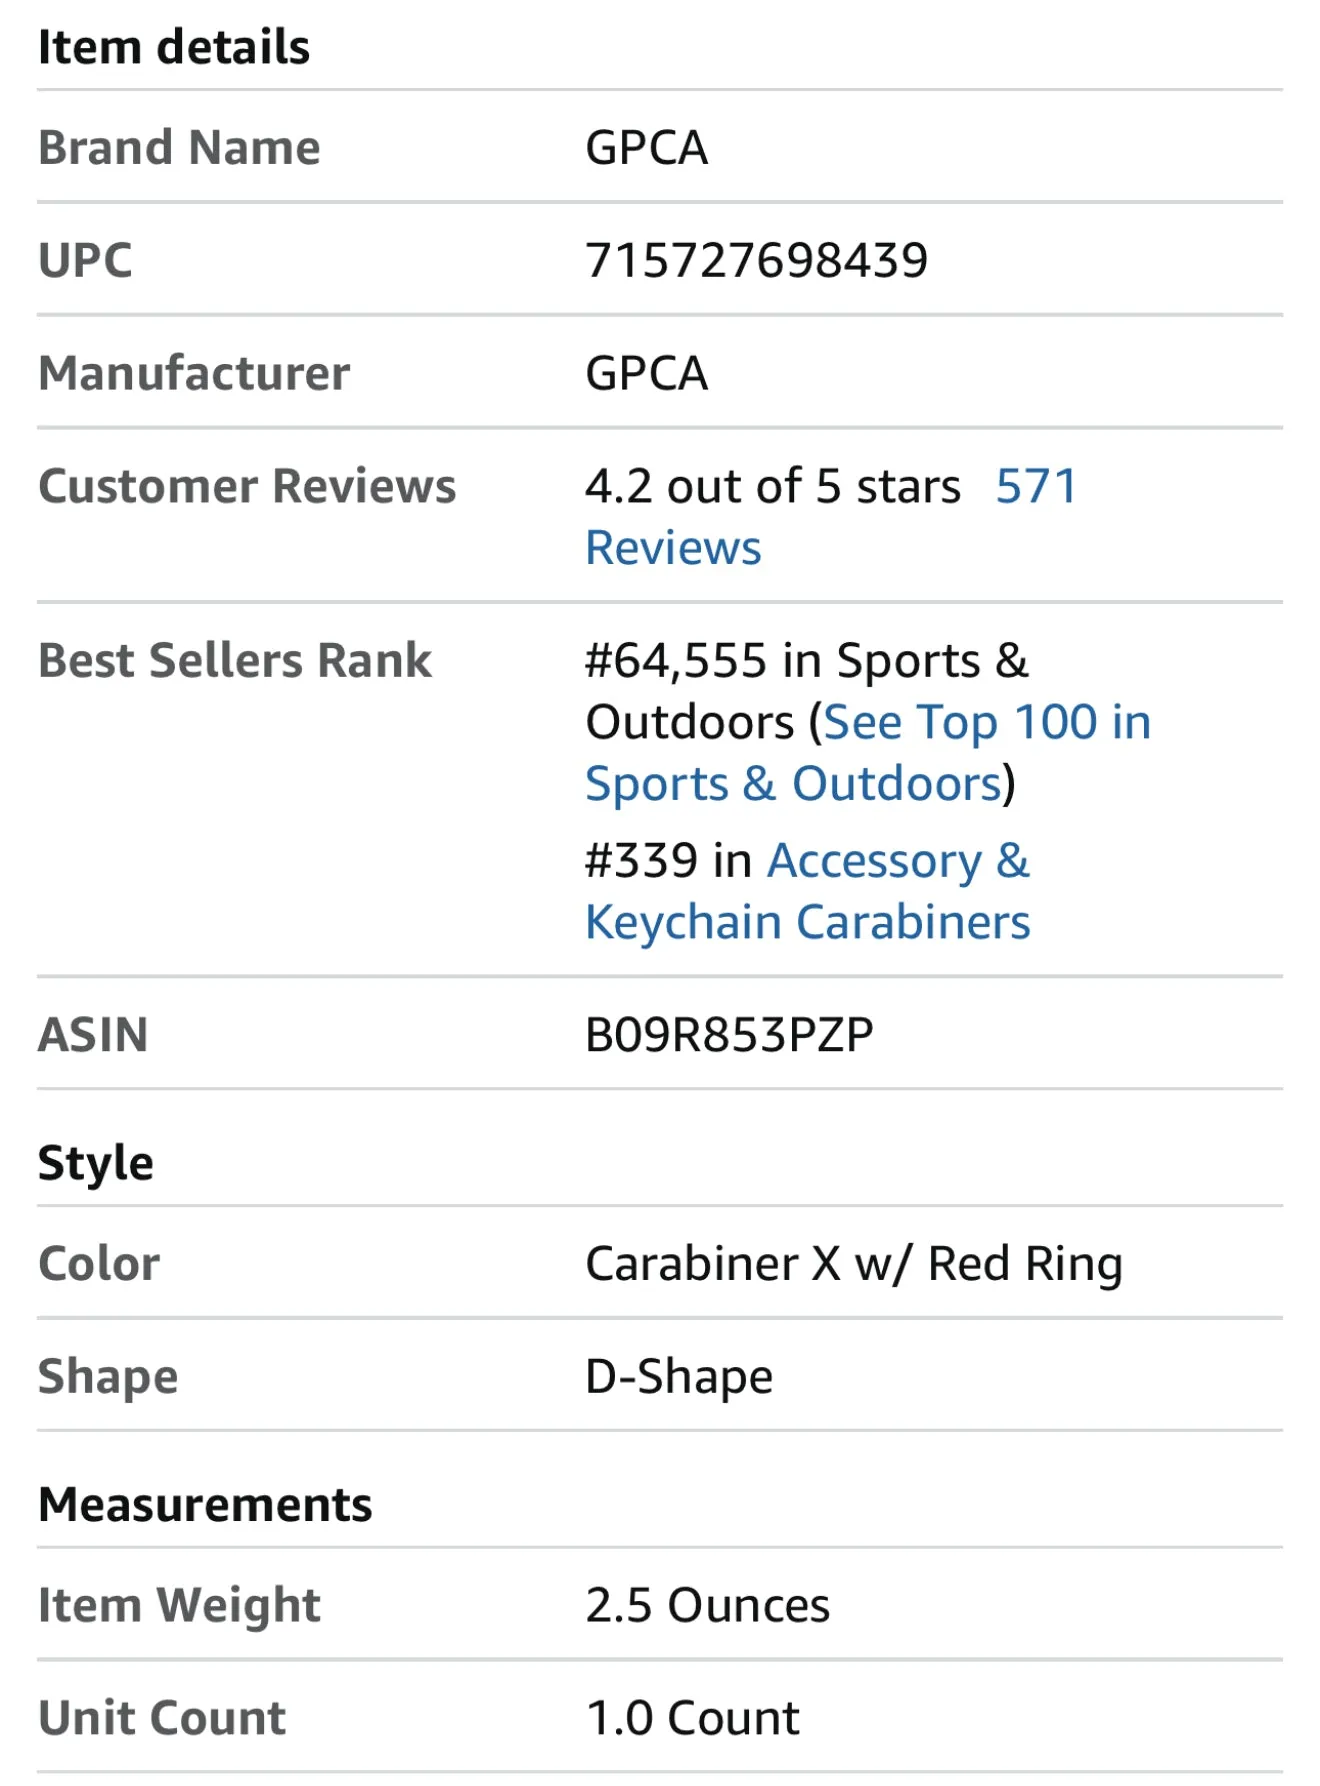Select the ASIN value B09R853PZP
This screenshot has height=1786, width=1320.
coord(729,1034)
